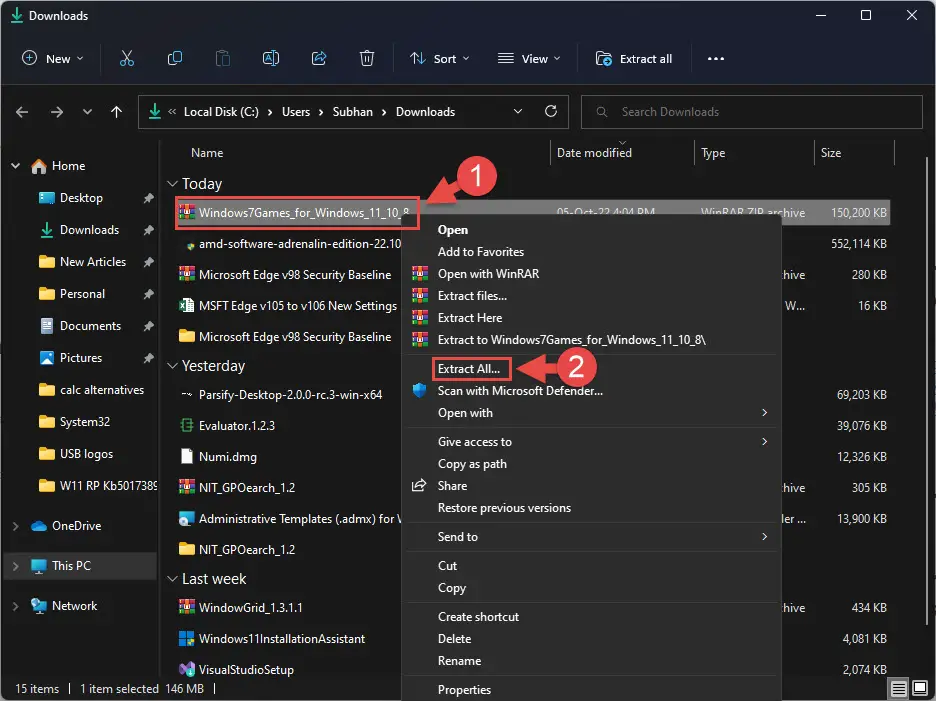Click the OneDrive cloud icon

39,526
